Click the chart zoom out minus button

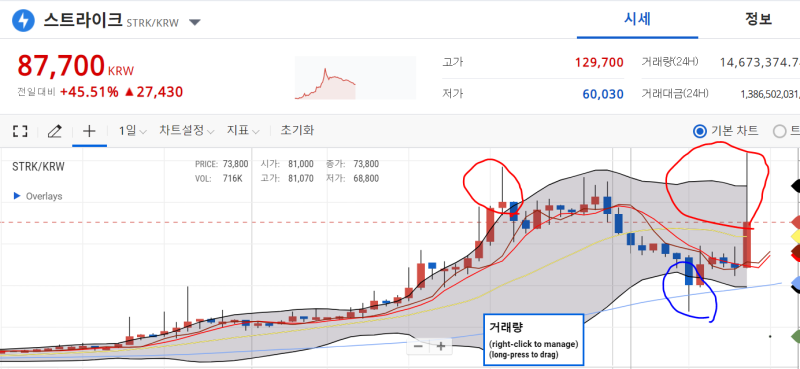click(x=418, y=347)
